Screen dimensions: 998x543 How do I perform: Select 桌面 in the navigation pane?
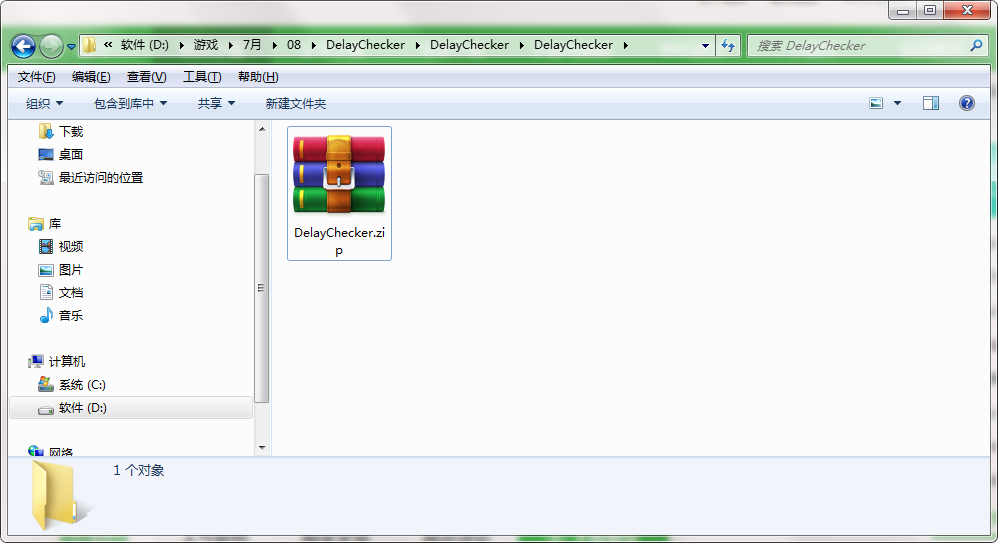[x=71, y=155]
